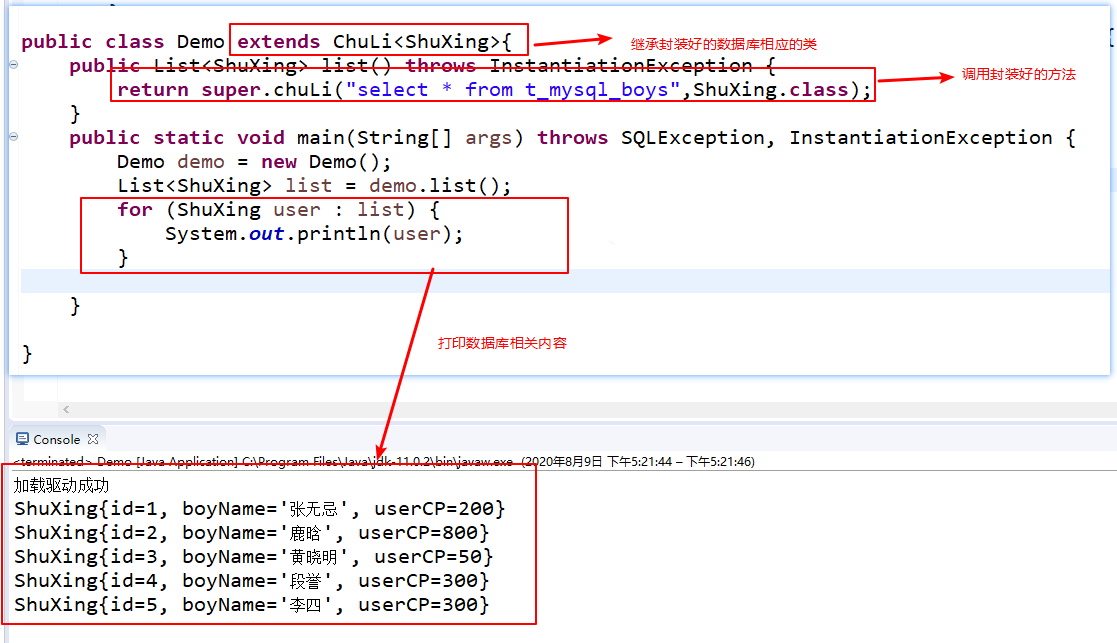The height and width of the screenshot is (643, 1117).
Task: Click InstantiationException in the list() method signature
Action: tap(620, 66)
